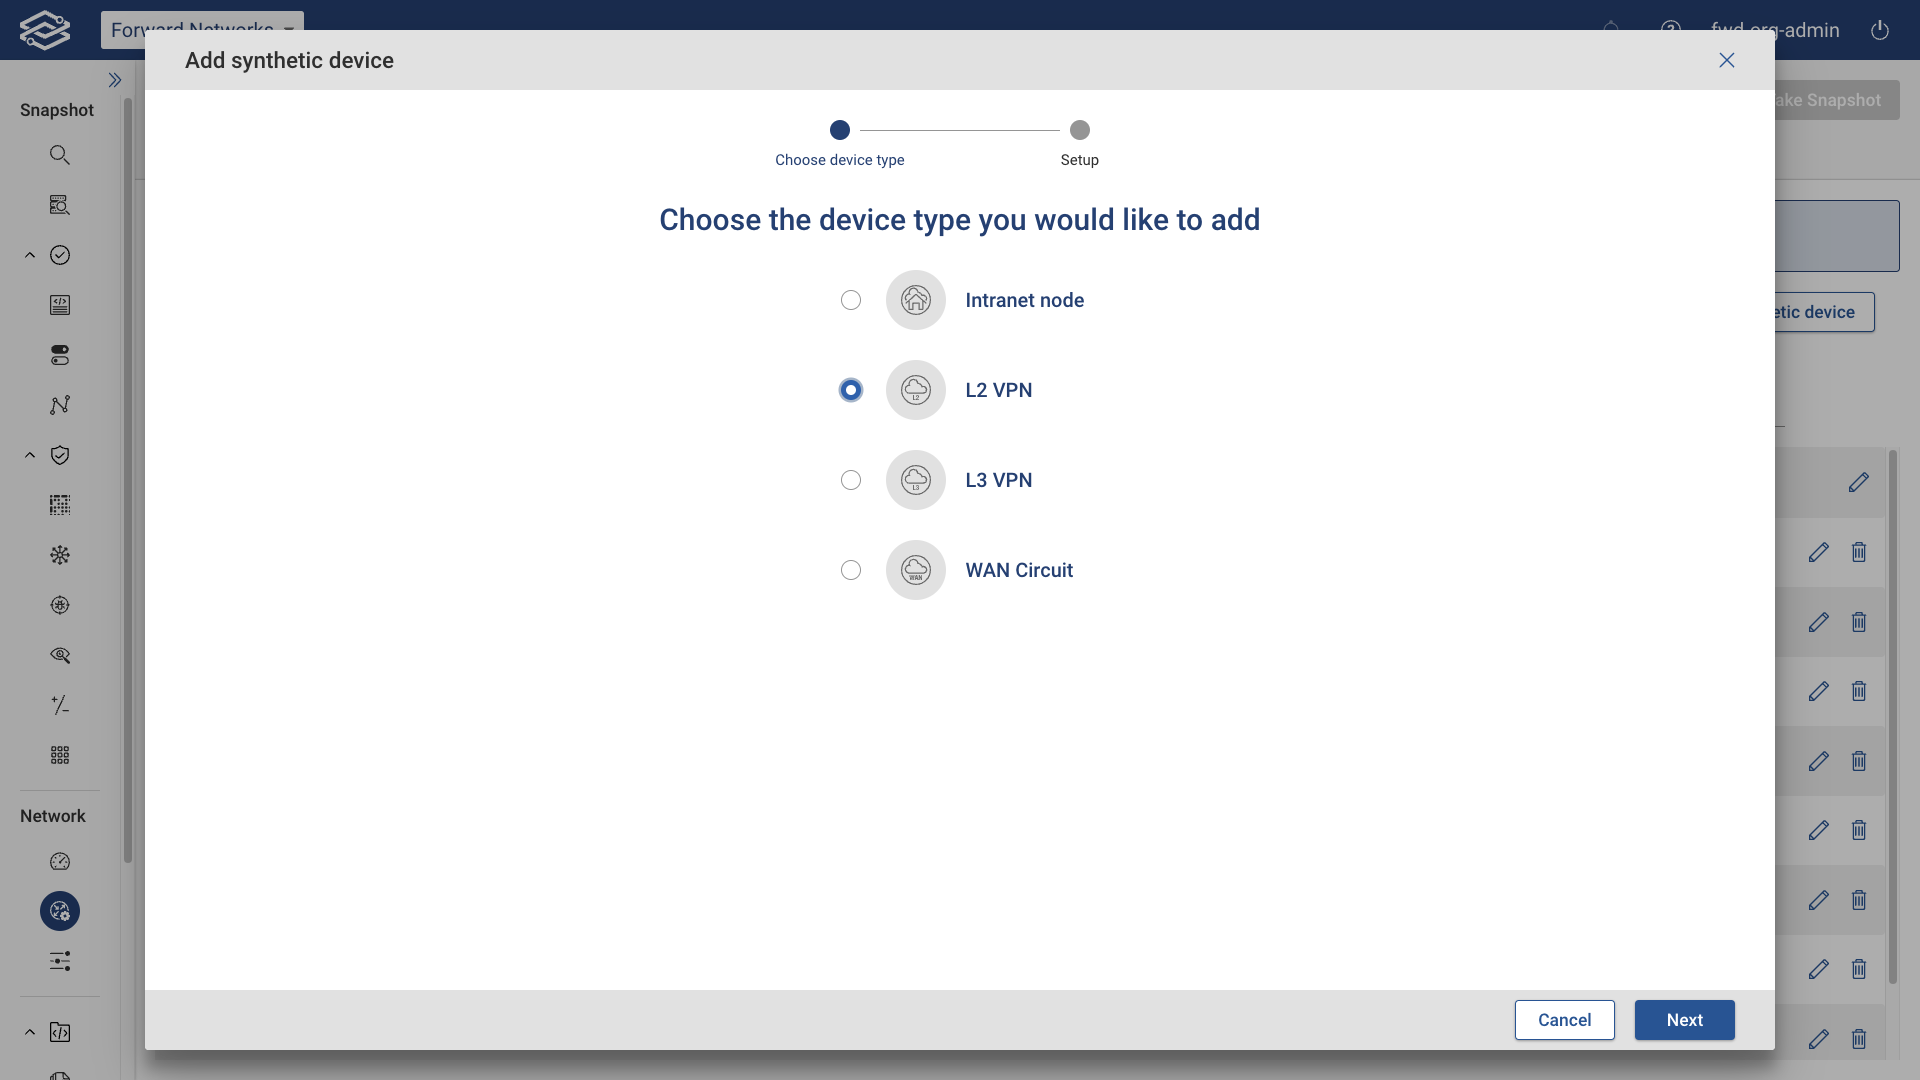This screenshot has height=1080, width=1920.
Task: Choose the WAN Circuit radio button
Action: pyautogui.click(x=851, y=570)
